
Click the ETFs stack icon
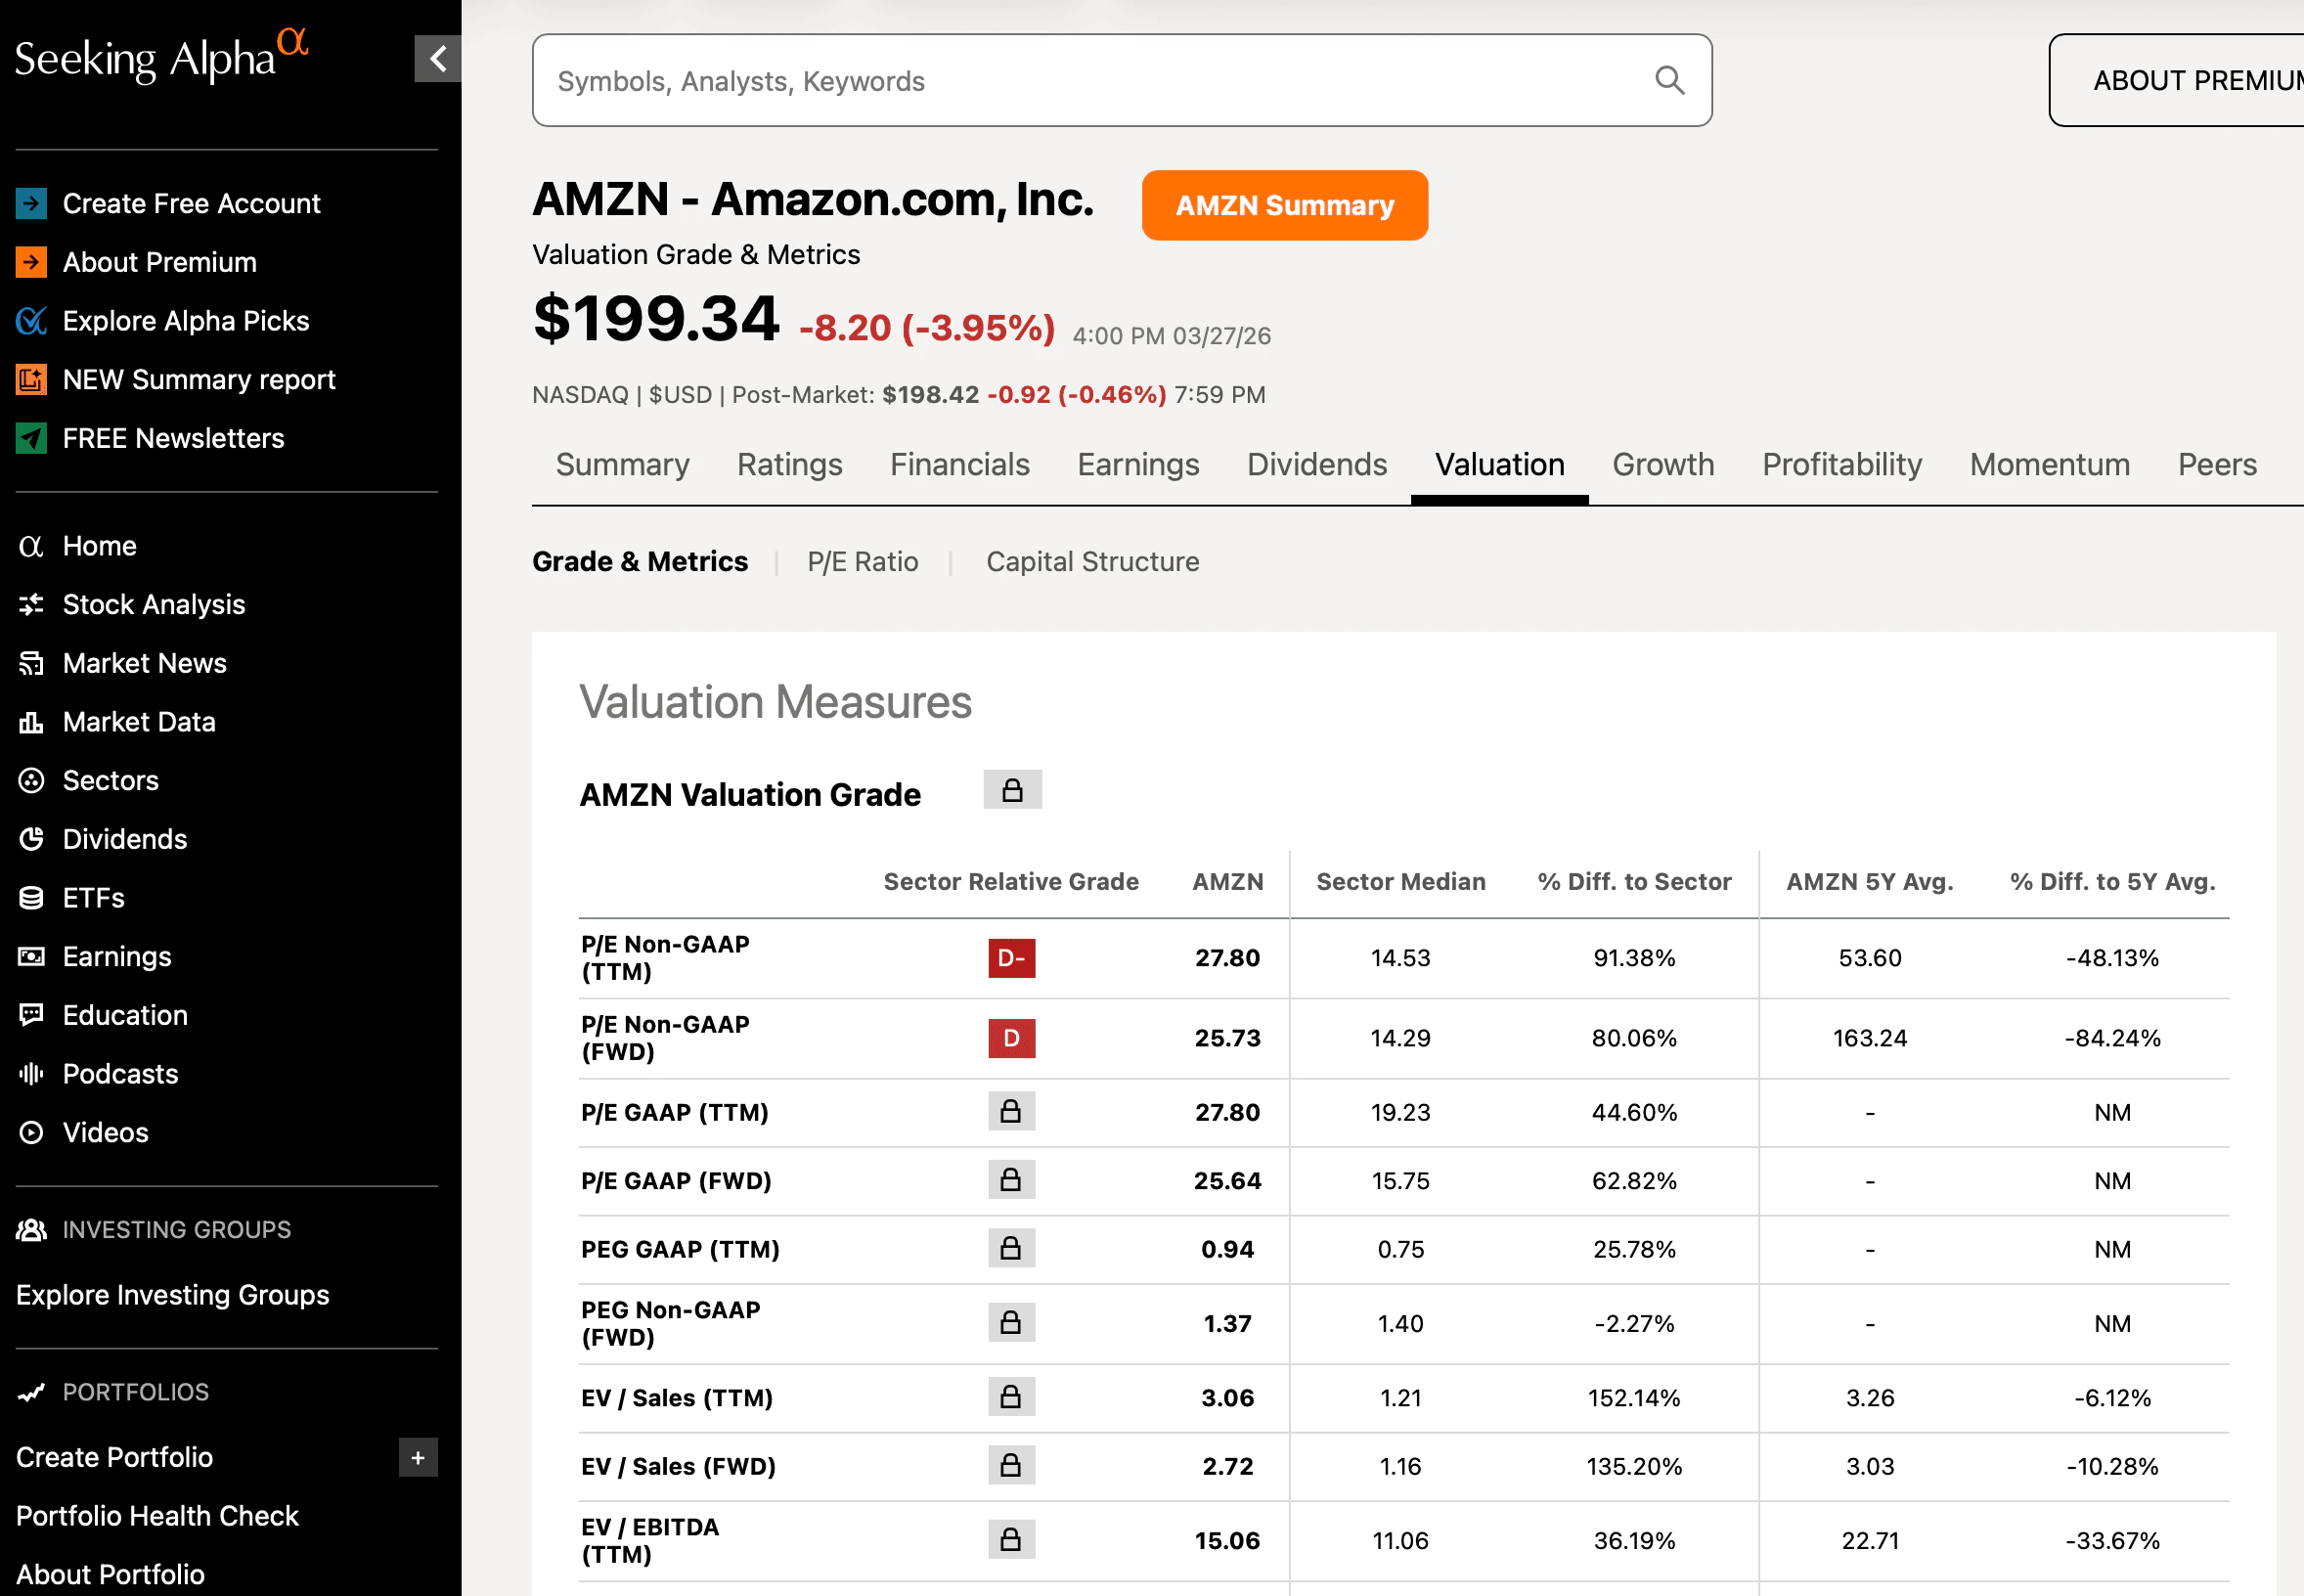[31, 898]
